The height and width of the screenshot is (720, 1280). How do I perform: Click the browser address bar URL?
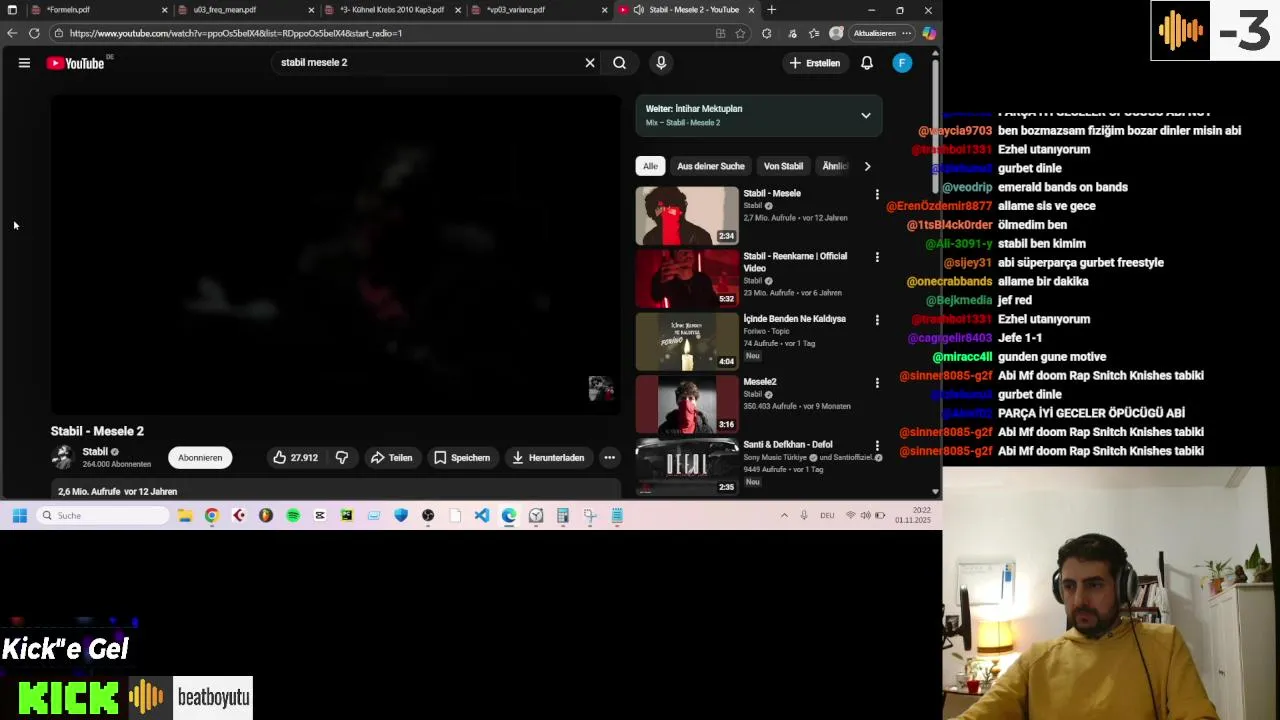coord(236,33)
